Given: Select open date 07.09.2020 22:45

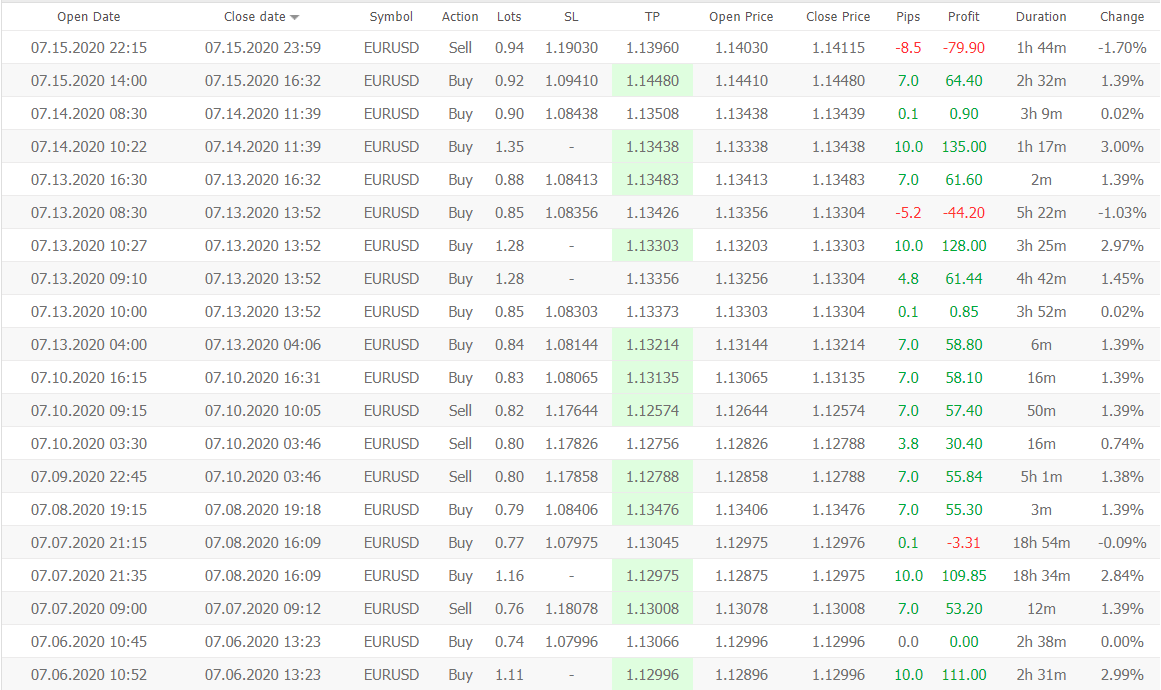Looking at the screenshot, I should [x=89, y=477].
